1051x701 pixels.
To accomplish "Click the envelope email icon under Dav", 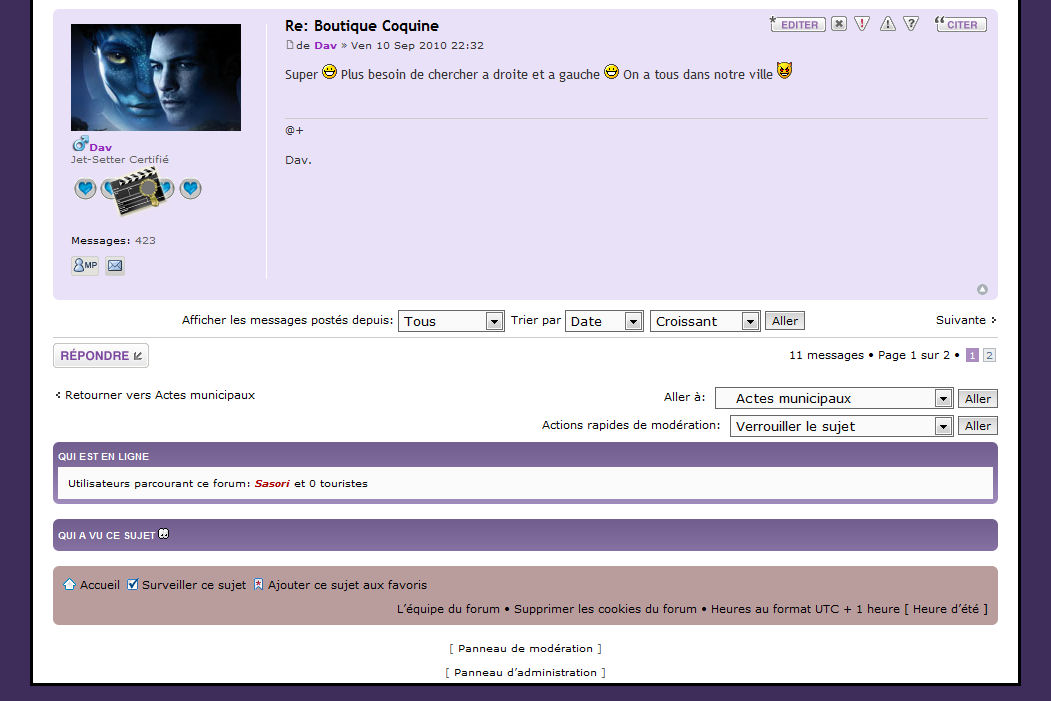I will [115, 266].
